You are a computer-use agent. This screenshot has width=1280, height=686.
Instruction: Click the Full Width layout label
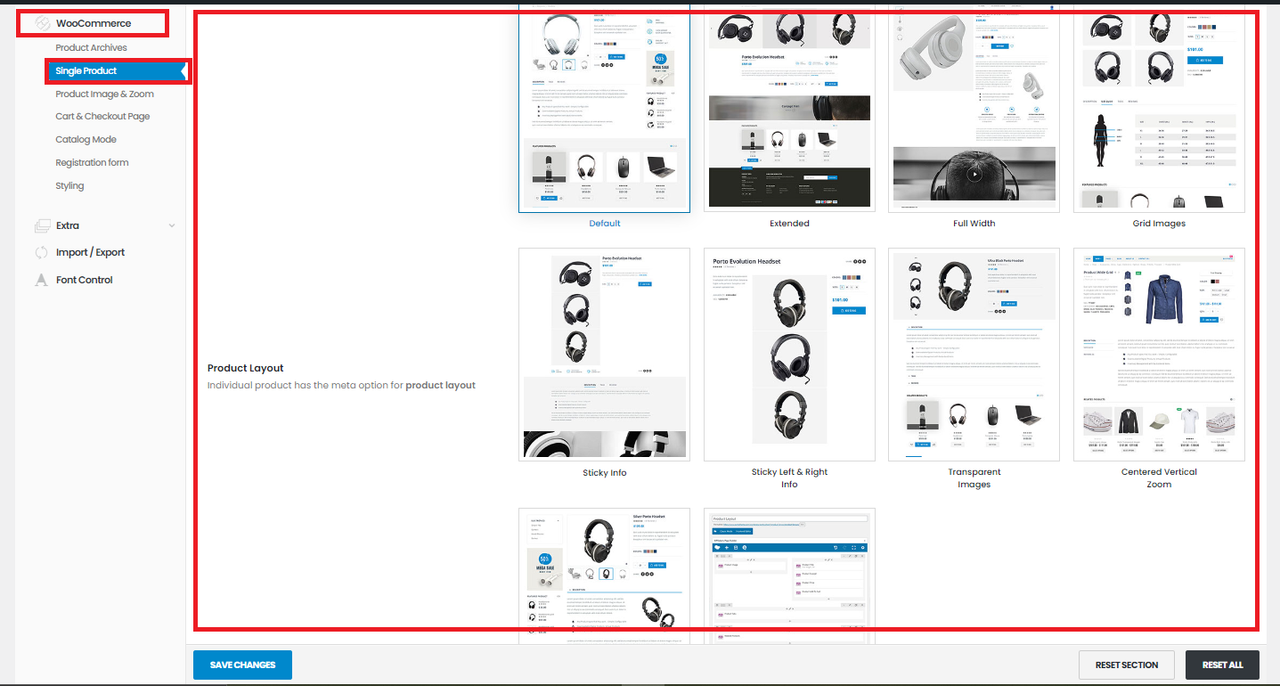(x=974, y=224)
